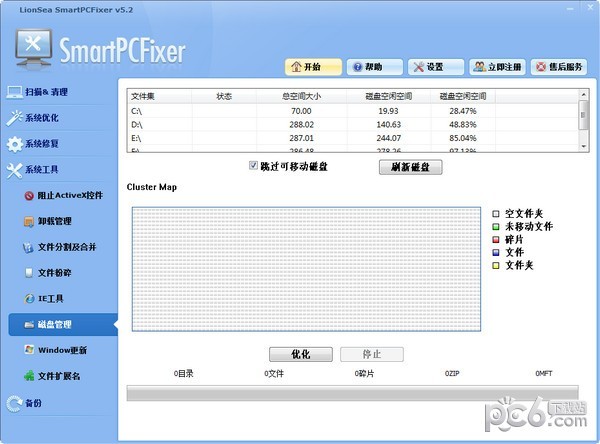Click the 28.47% free space cell
The width and height of the screenshot is (600, 444).
(x=463, y=111)
